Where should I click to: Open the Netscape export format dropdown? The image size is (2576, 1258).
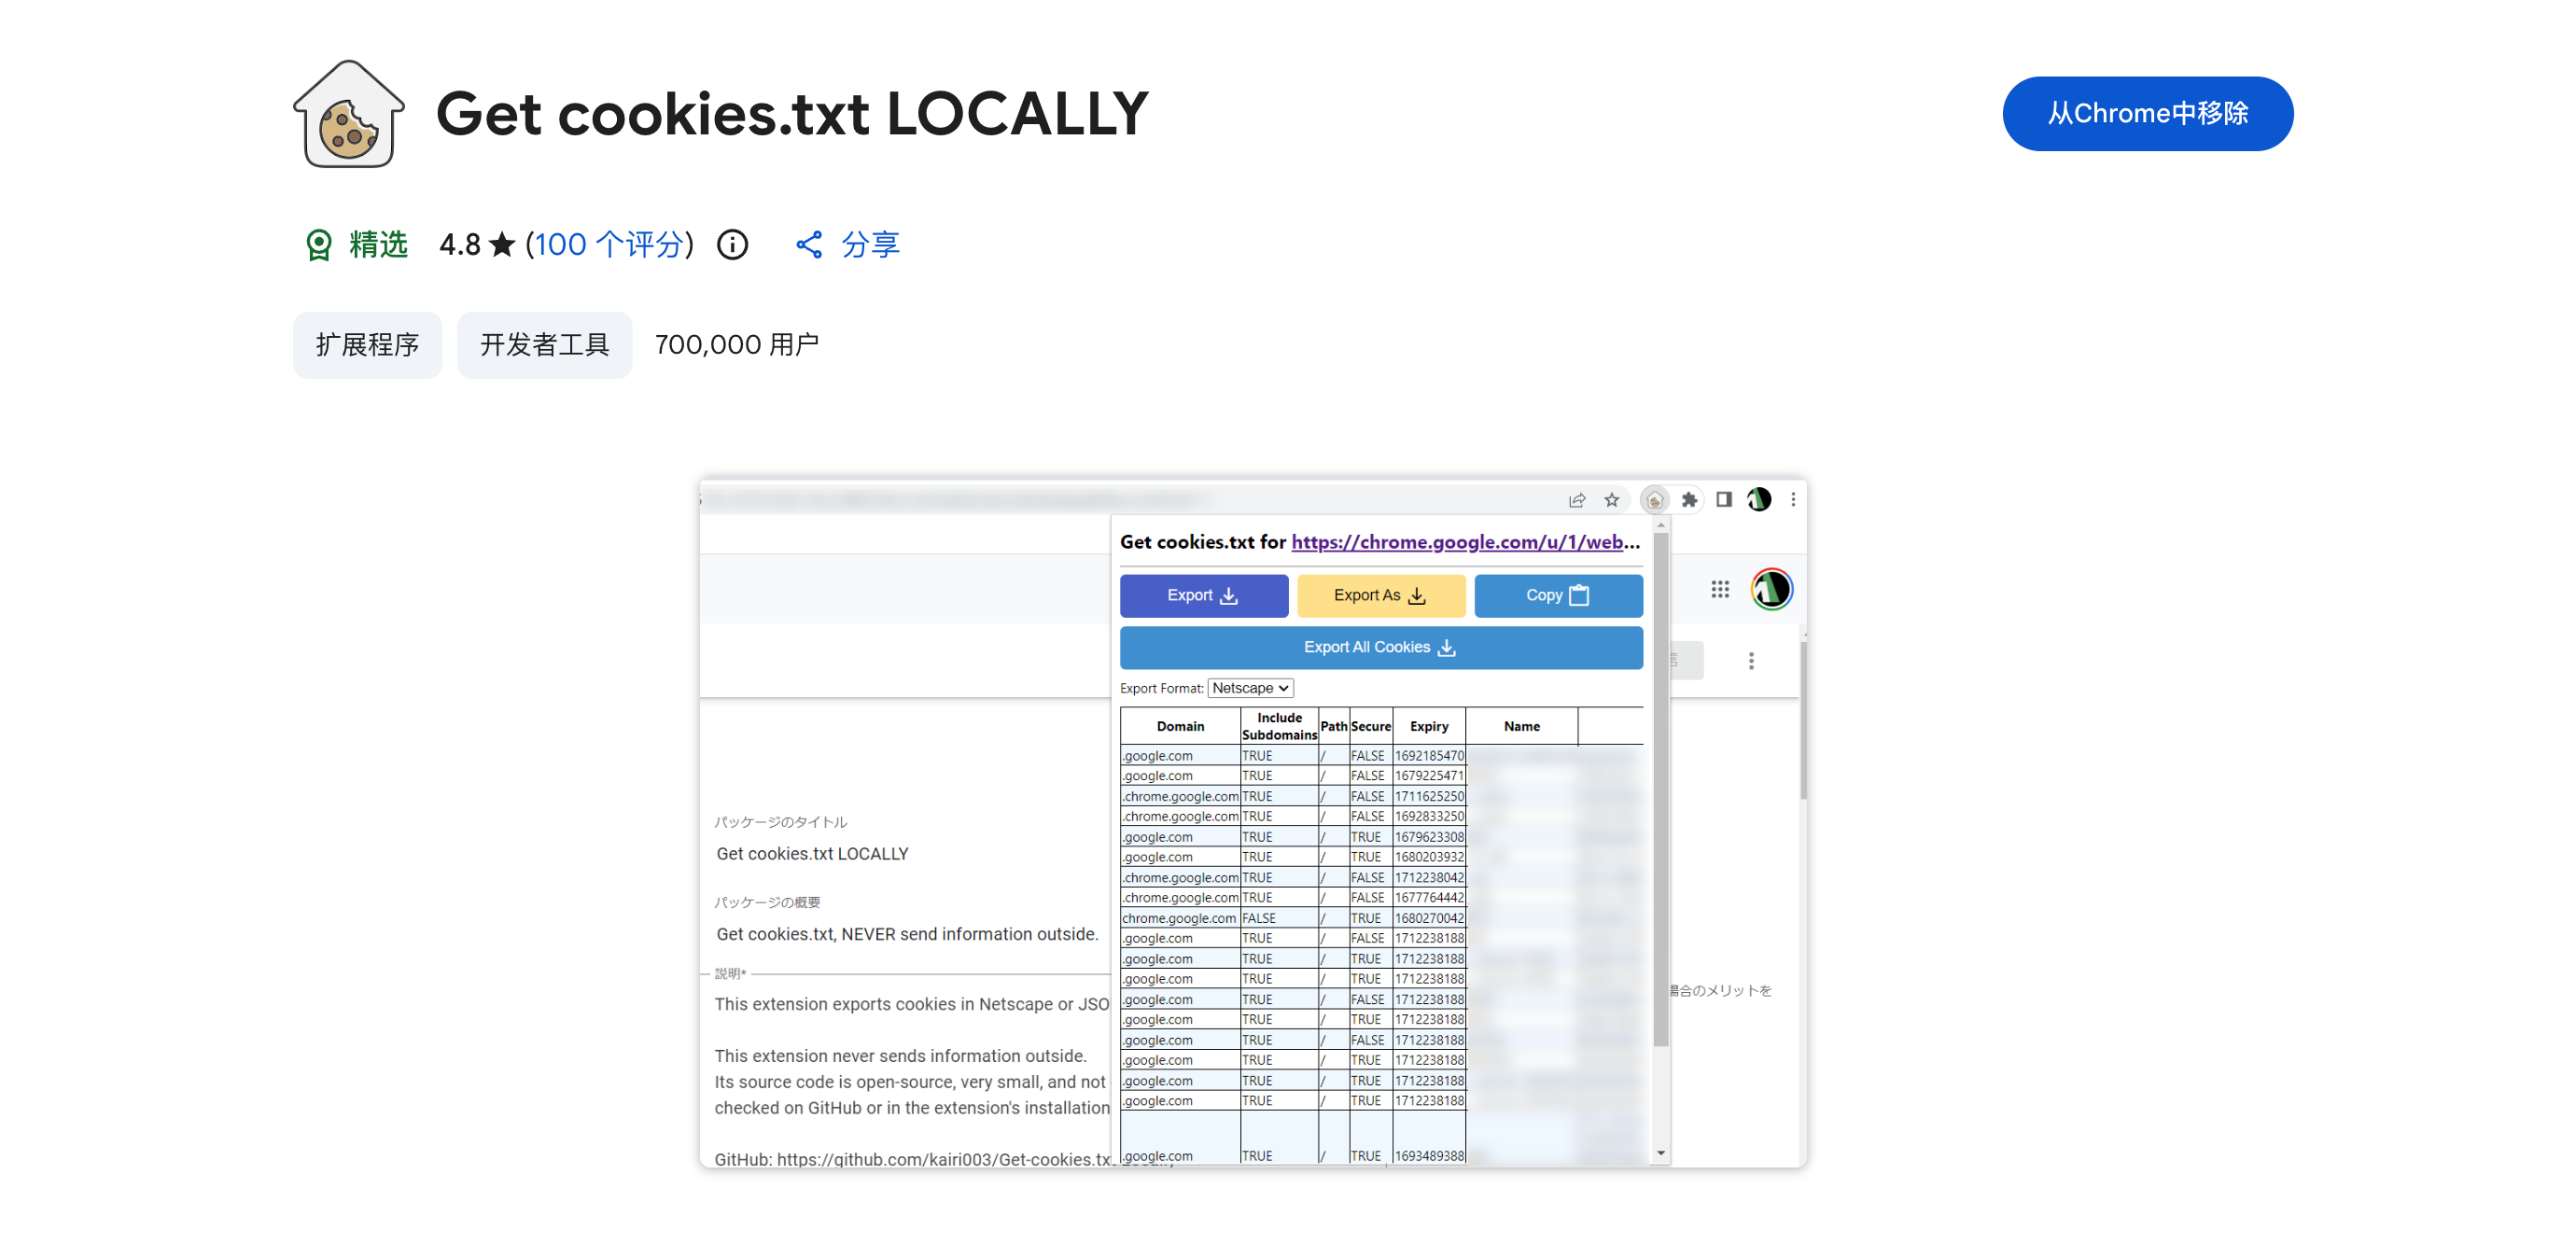click(1250, 688)
